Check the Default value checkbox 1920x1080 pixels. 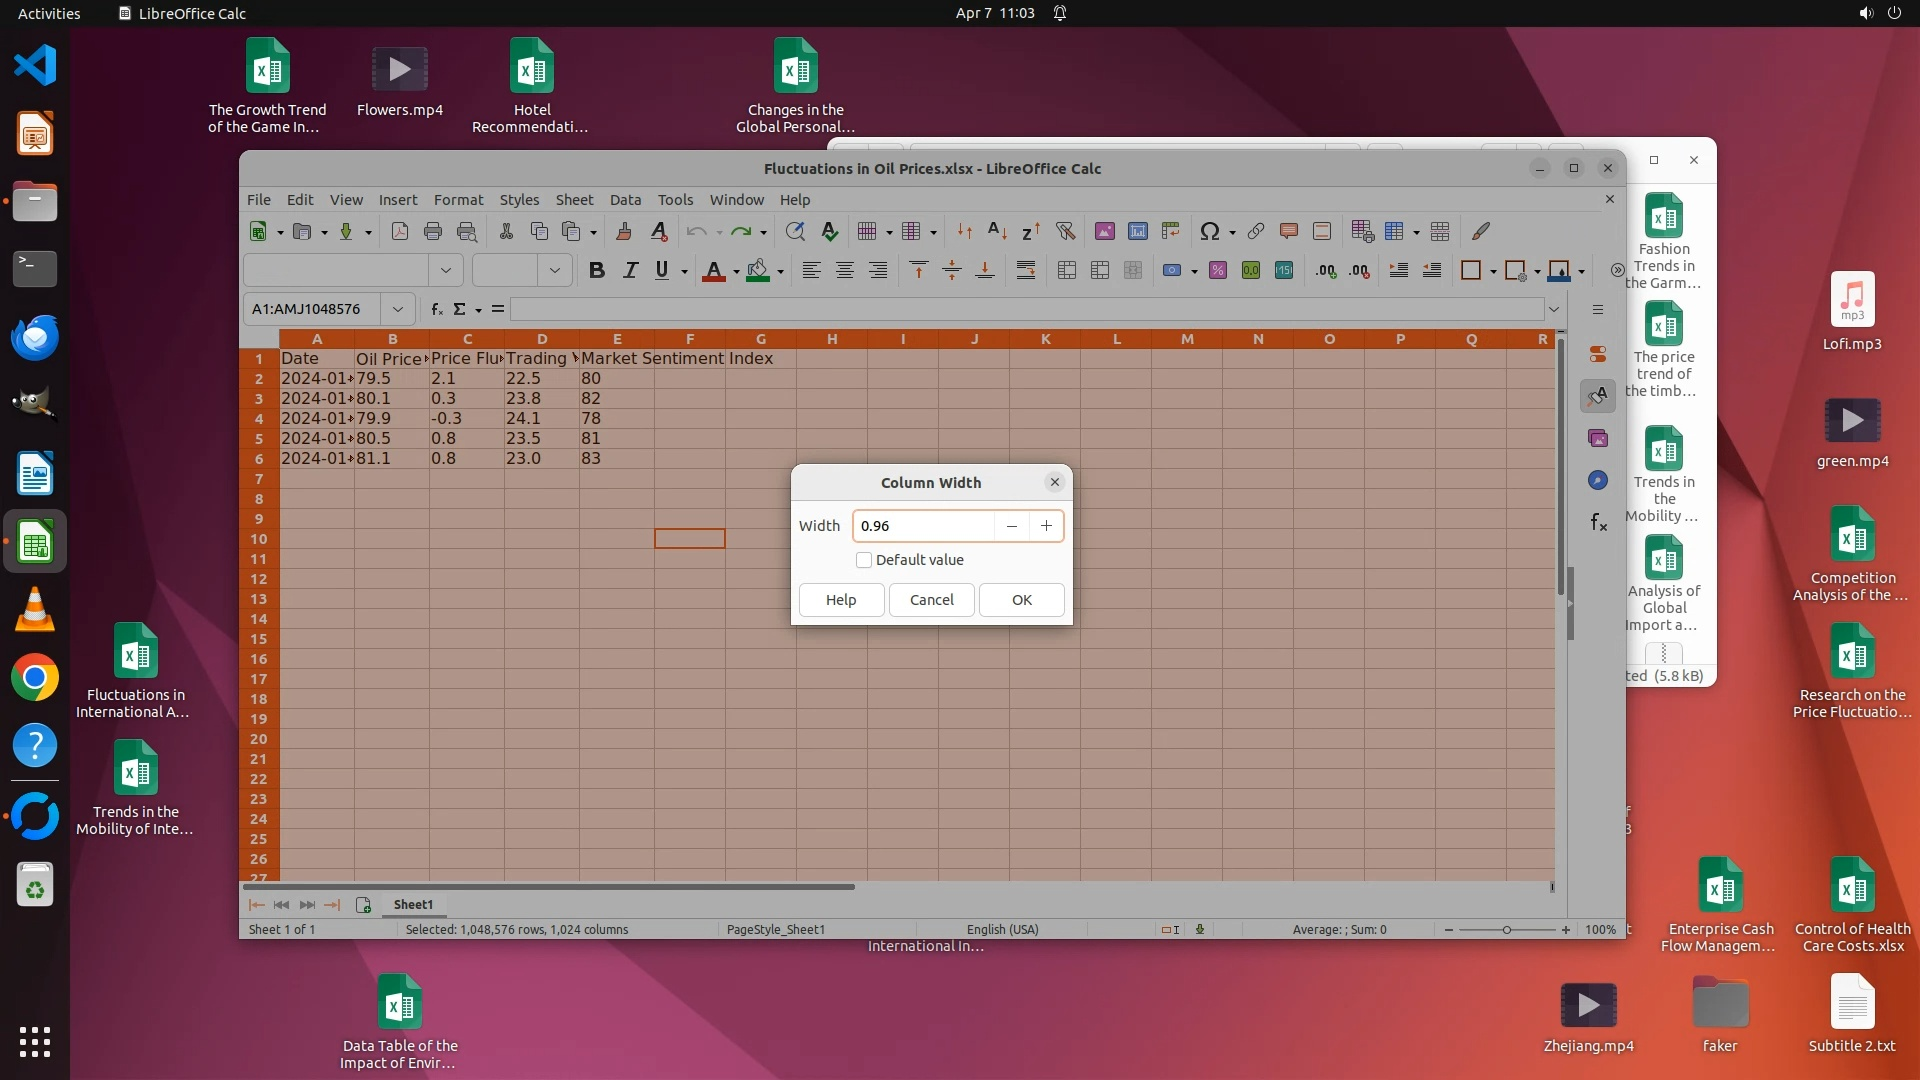pyautogui.click(x=864, y=560)
